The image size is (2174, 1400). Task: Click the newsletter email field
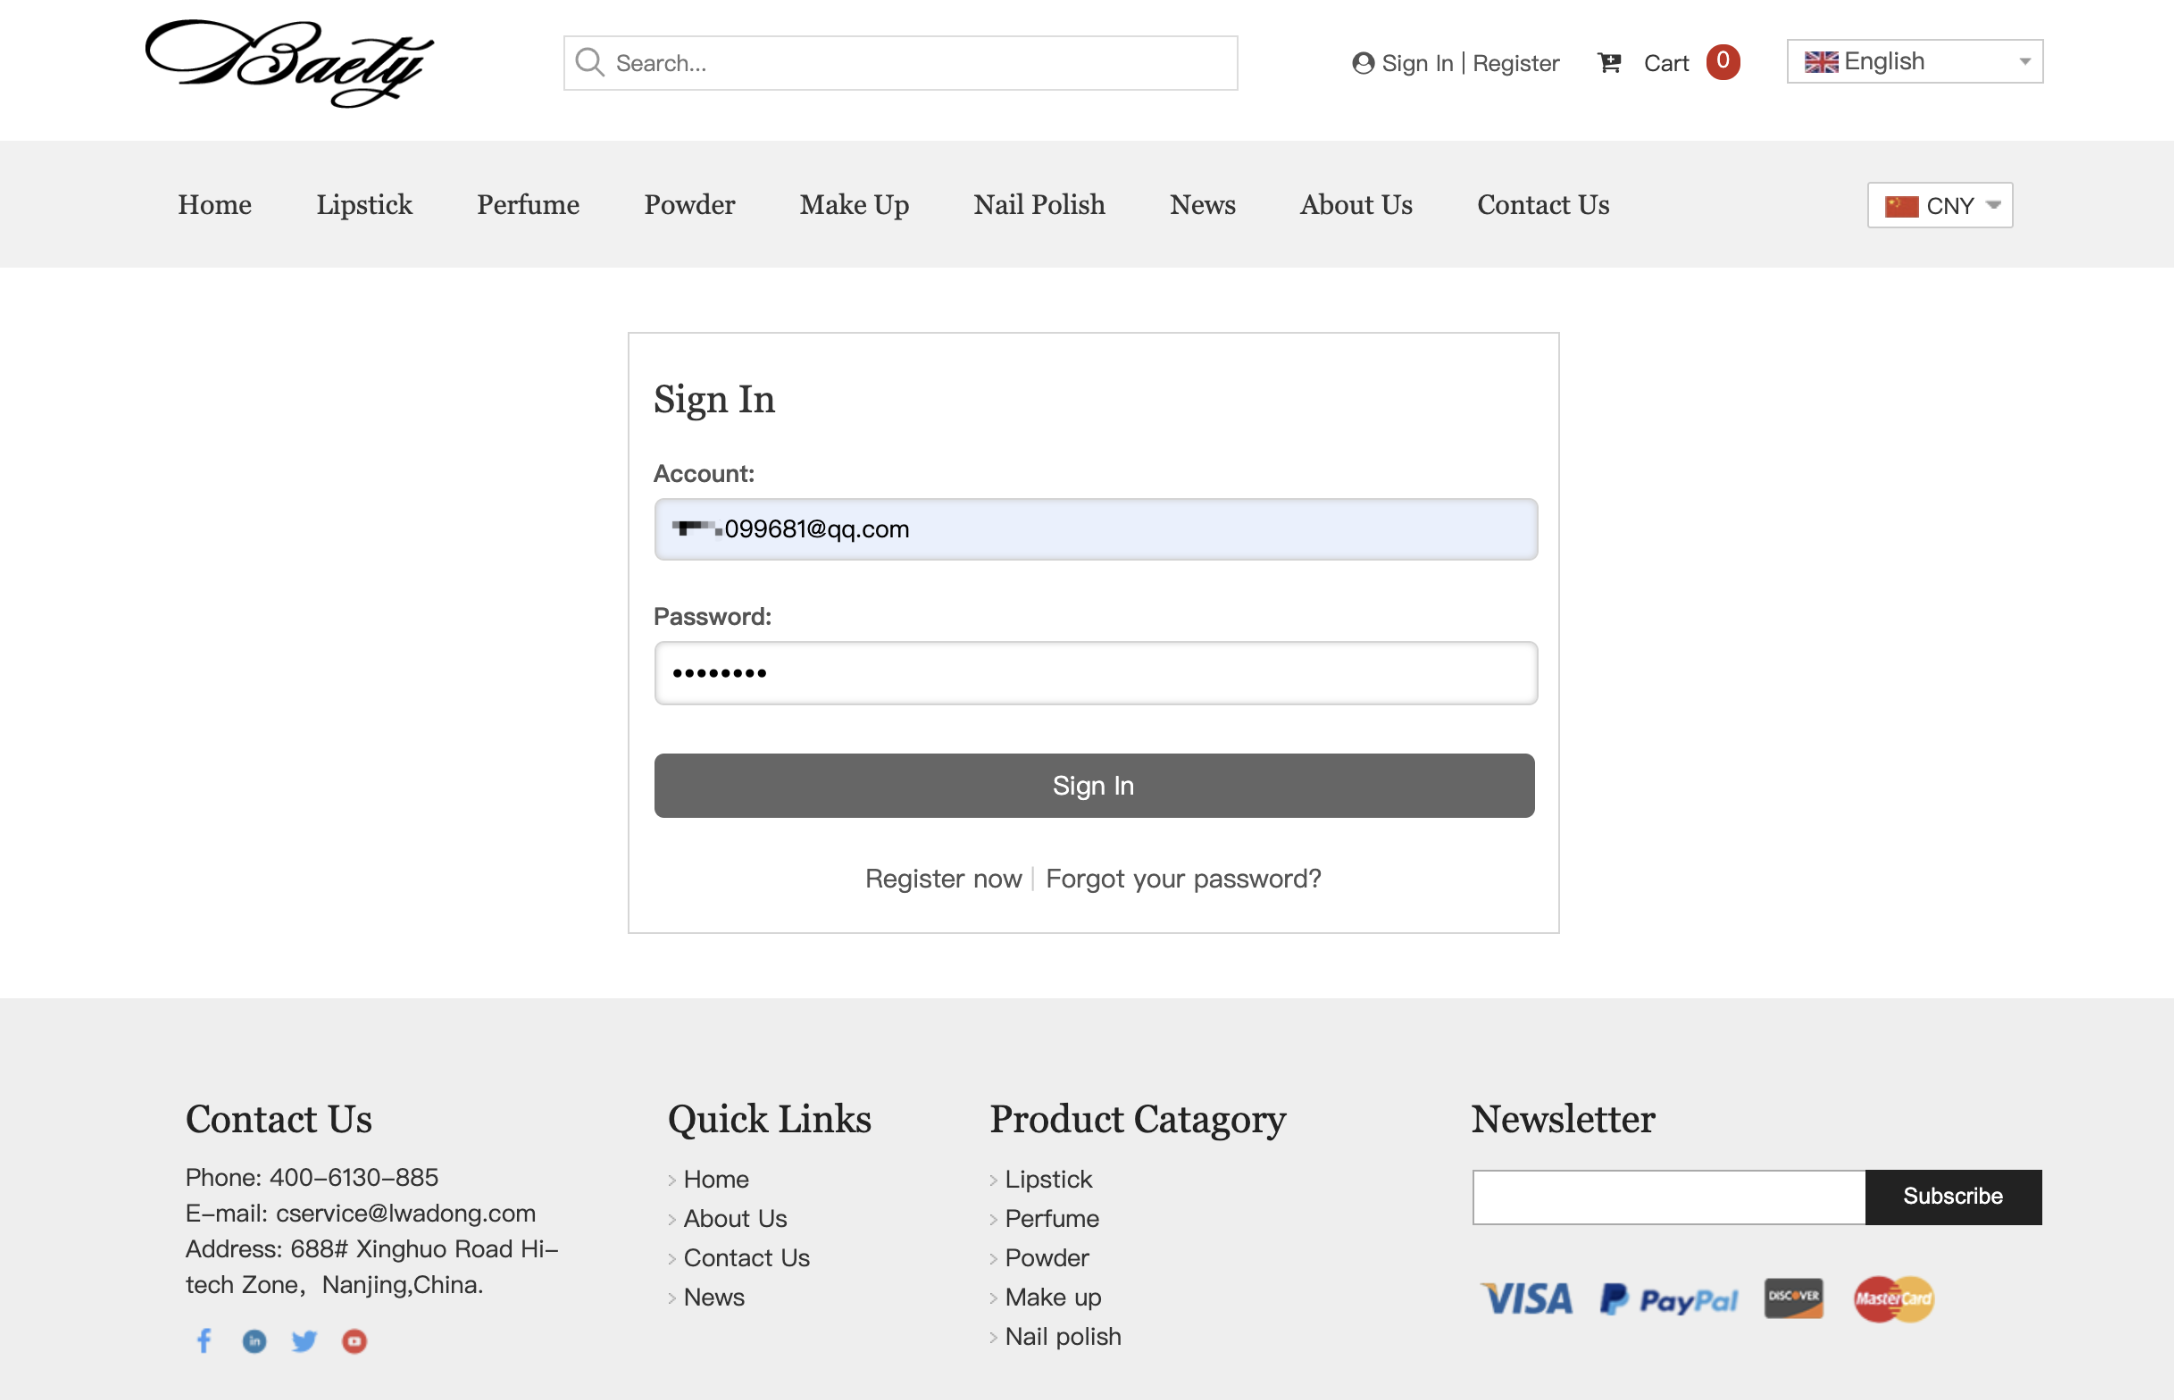1668,1197
